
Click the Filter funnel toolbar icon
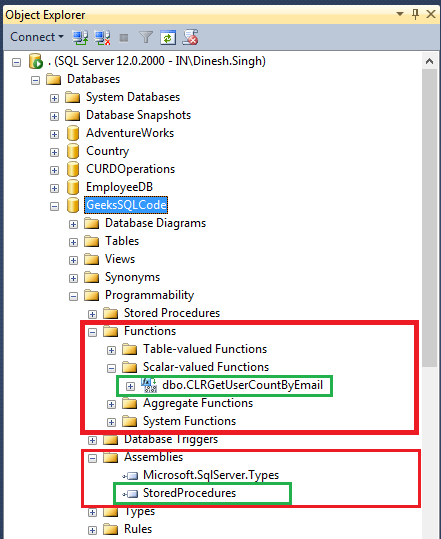pyautogui.click(x=146, y=37)
